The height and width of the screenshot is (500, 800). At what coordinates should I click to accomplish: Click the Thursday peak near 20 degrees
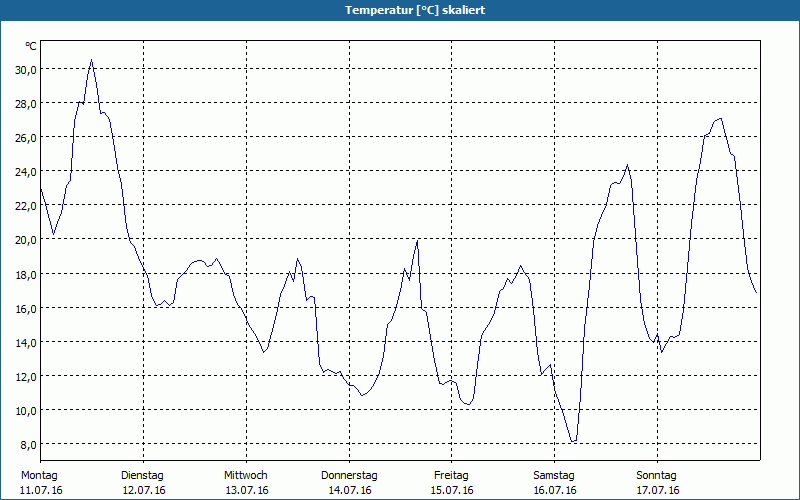click(x=417, y=241)
